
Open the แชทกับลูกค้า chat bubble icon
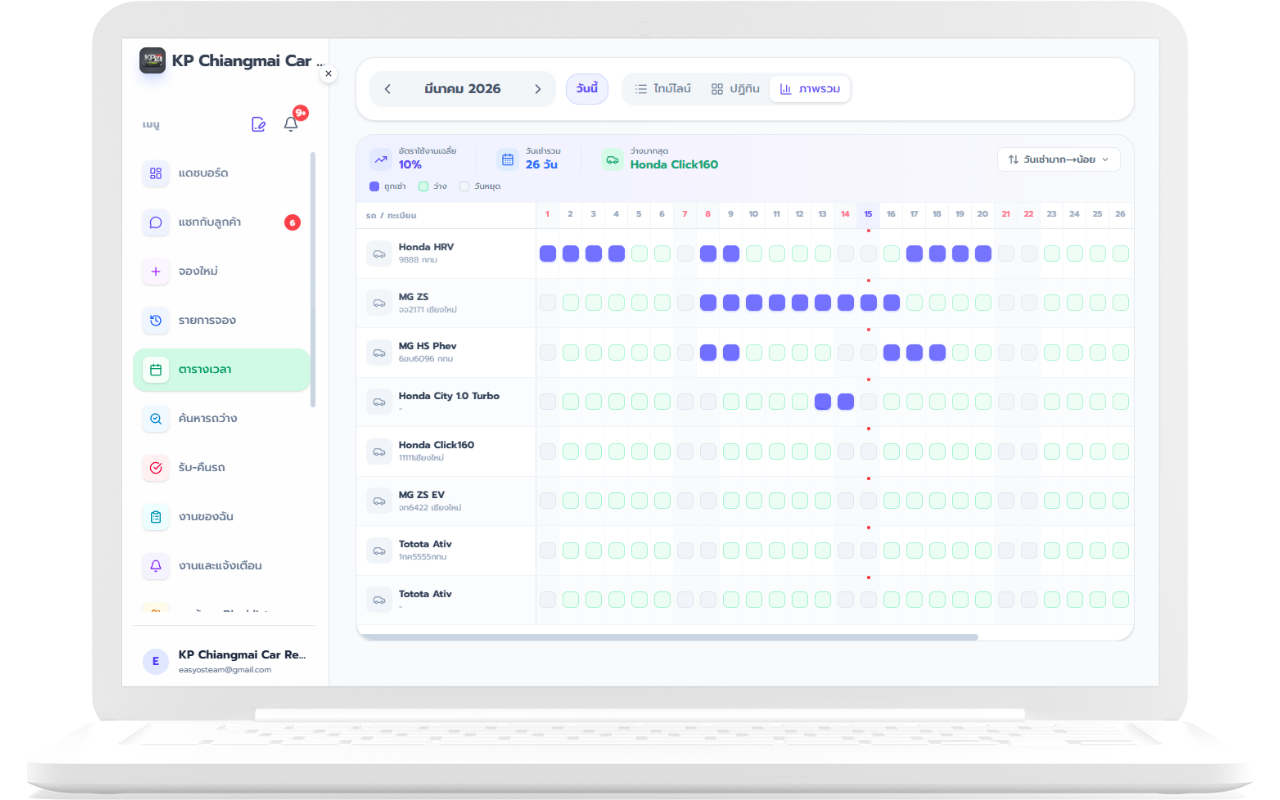[156, 222]
